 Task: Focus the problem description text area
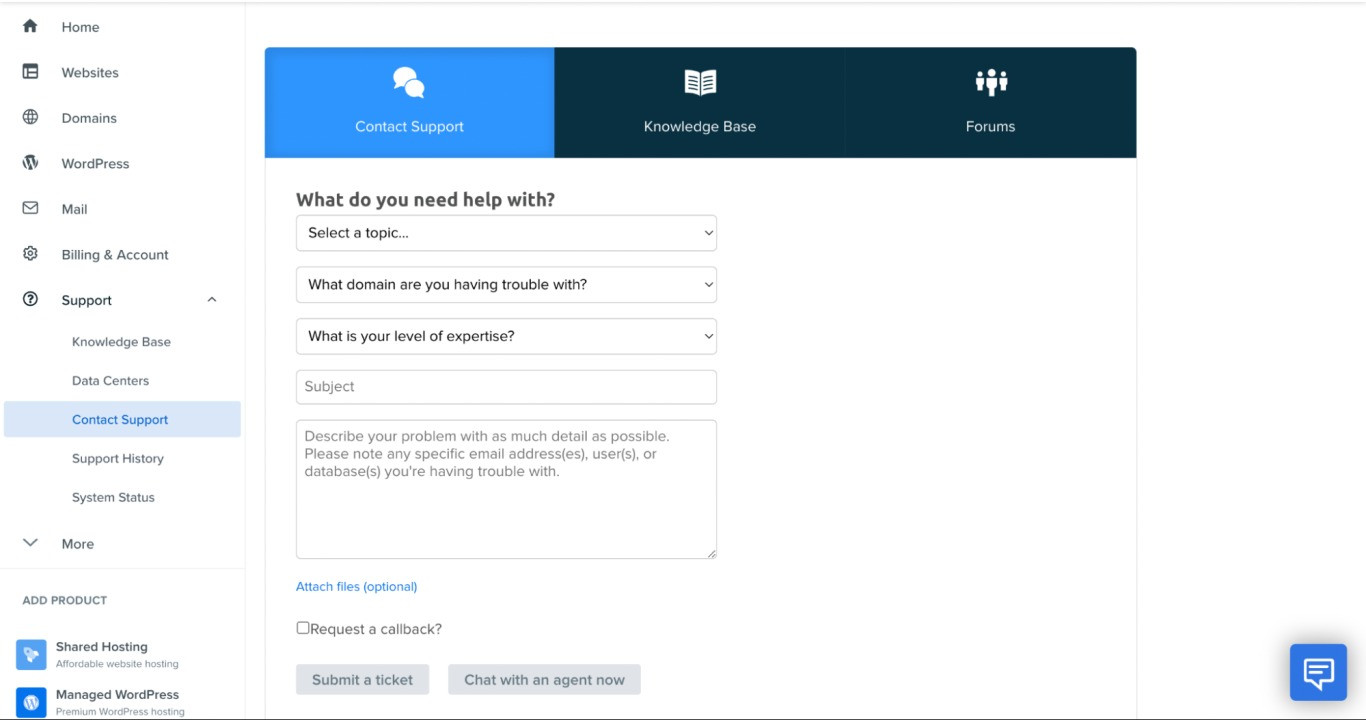click(x=506, y=489)
